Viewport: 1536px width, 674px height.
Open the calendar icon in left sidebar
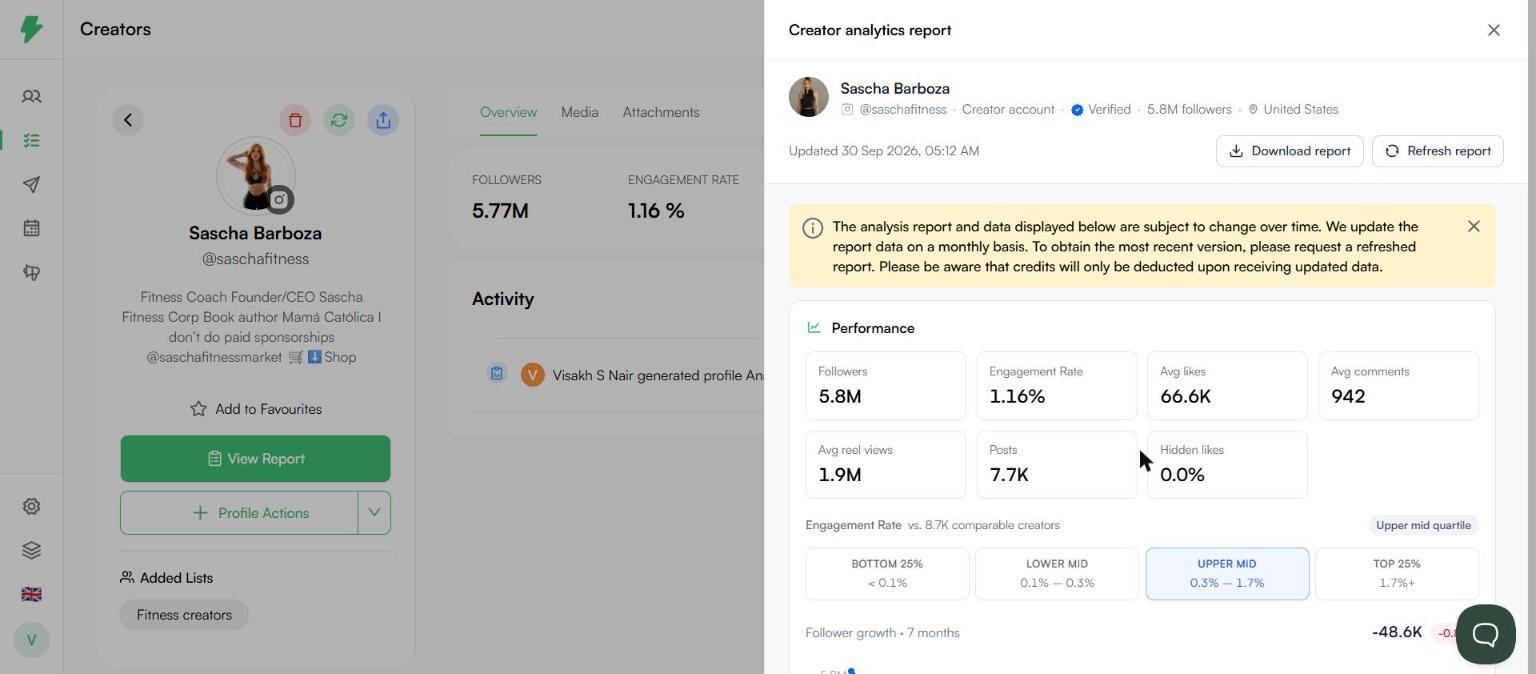[x=32, y=228]
